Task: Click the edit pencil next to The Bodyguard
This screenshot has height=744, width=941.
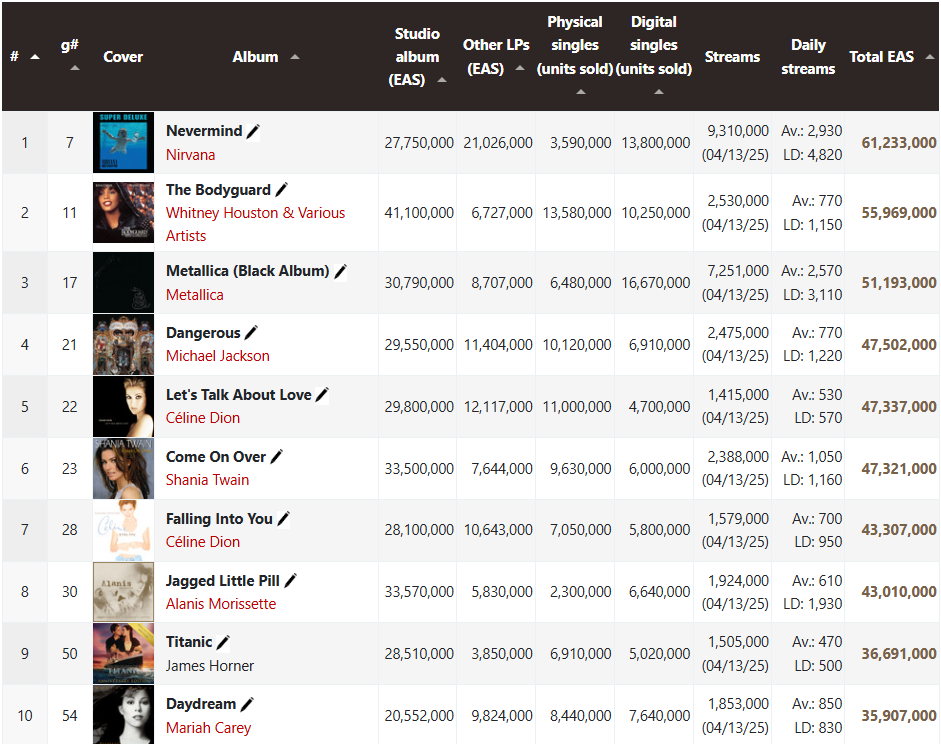Action: (x=281, y=190)
